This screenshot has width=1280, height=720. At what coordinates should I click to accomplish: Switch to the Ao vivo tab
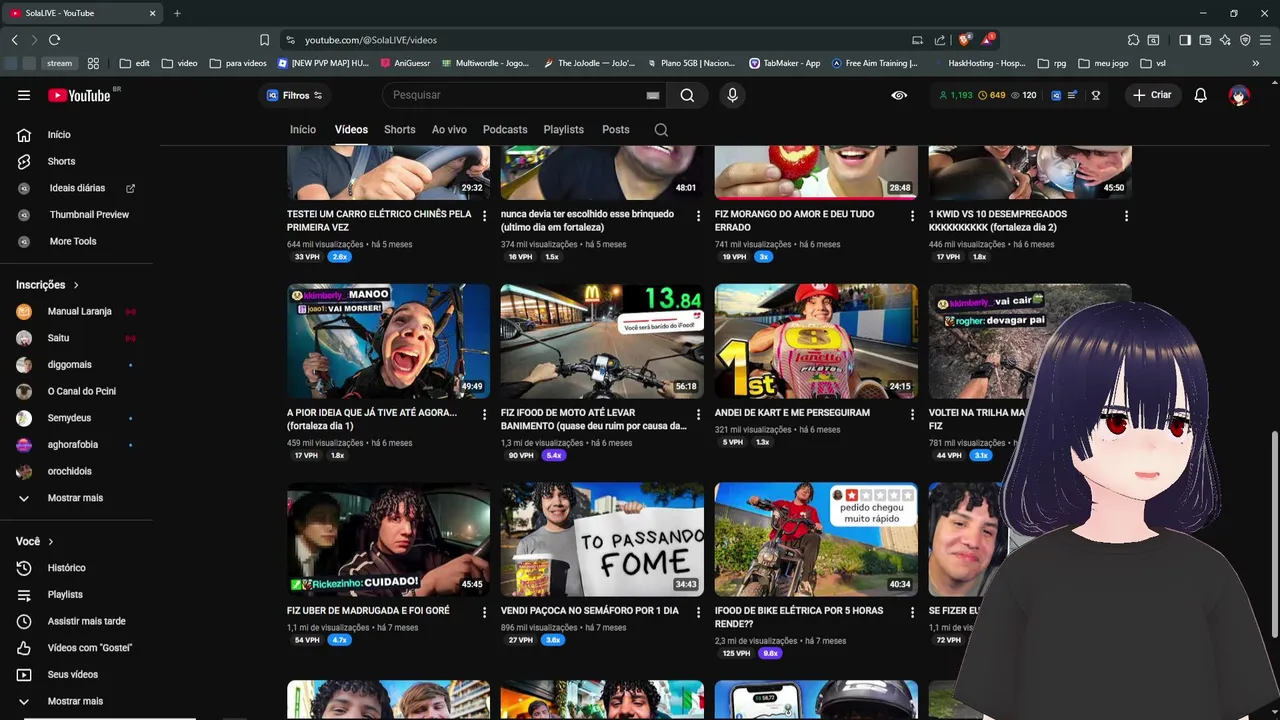click(x=449, y=130)
